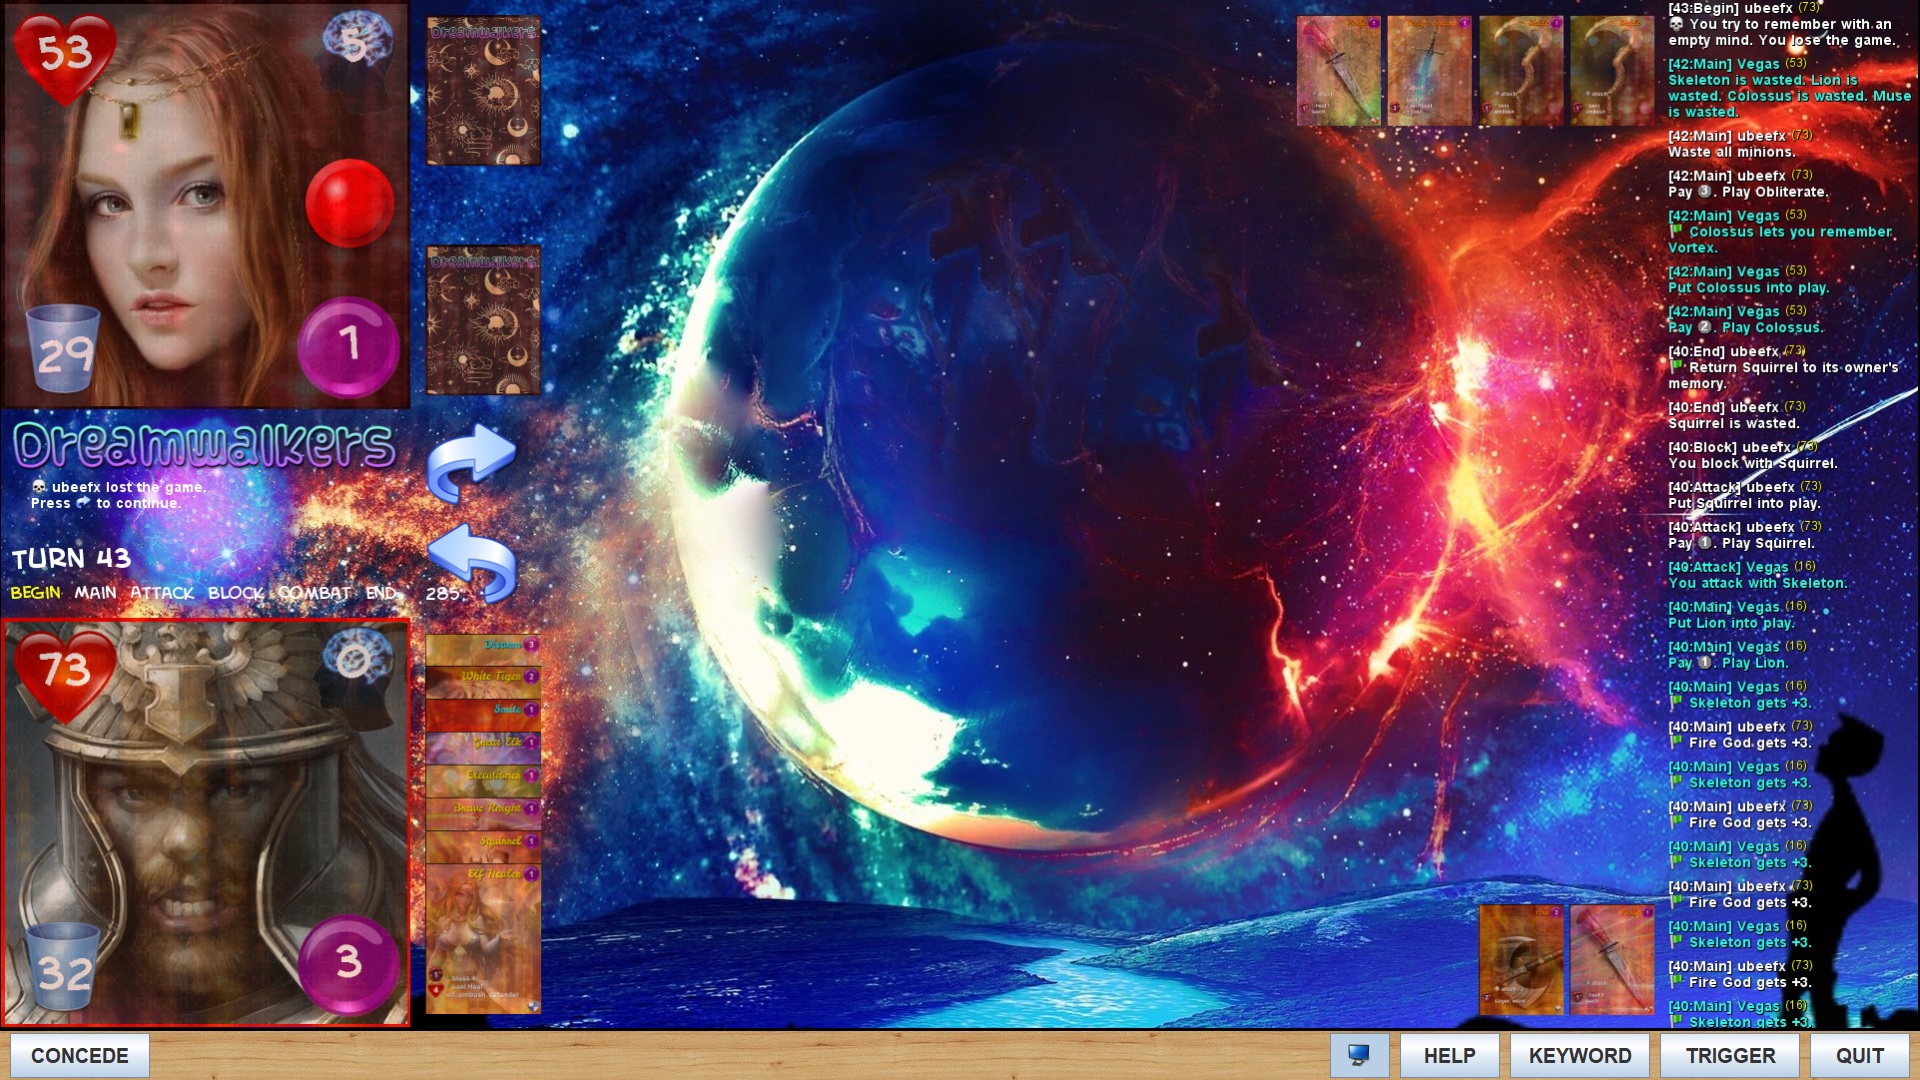Click log entry 'You block with Squirrel.'
The height and width of the screenshot is (1080, 1920).
[x=1752, y=464]
